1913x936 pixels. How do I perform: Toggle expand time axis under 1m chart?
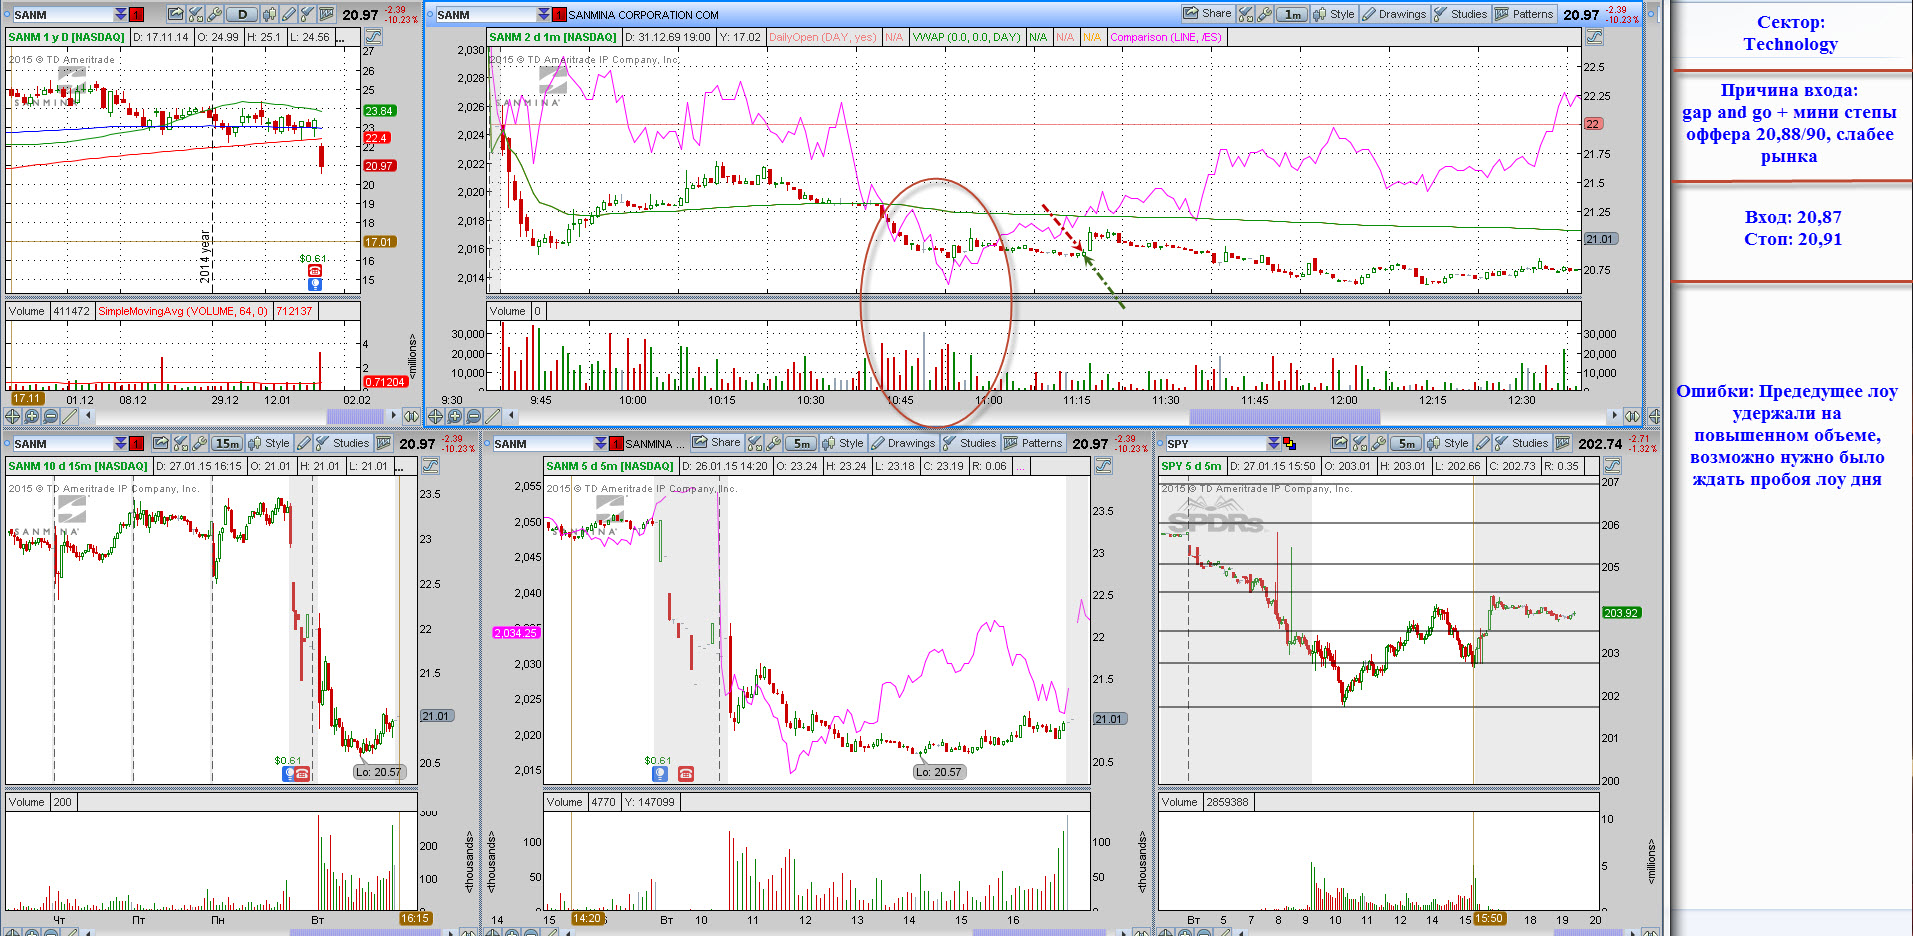(x=1632, y=416)
